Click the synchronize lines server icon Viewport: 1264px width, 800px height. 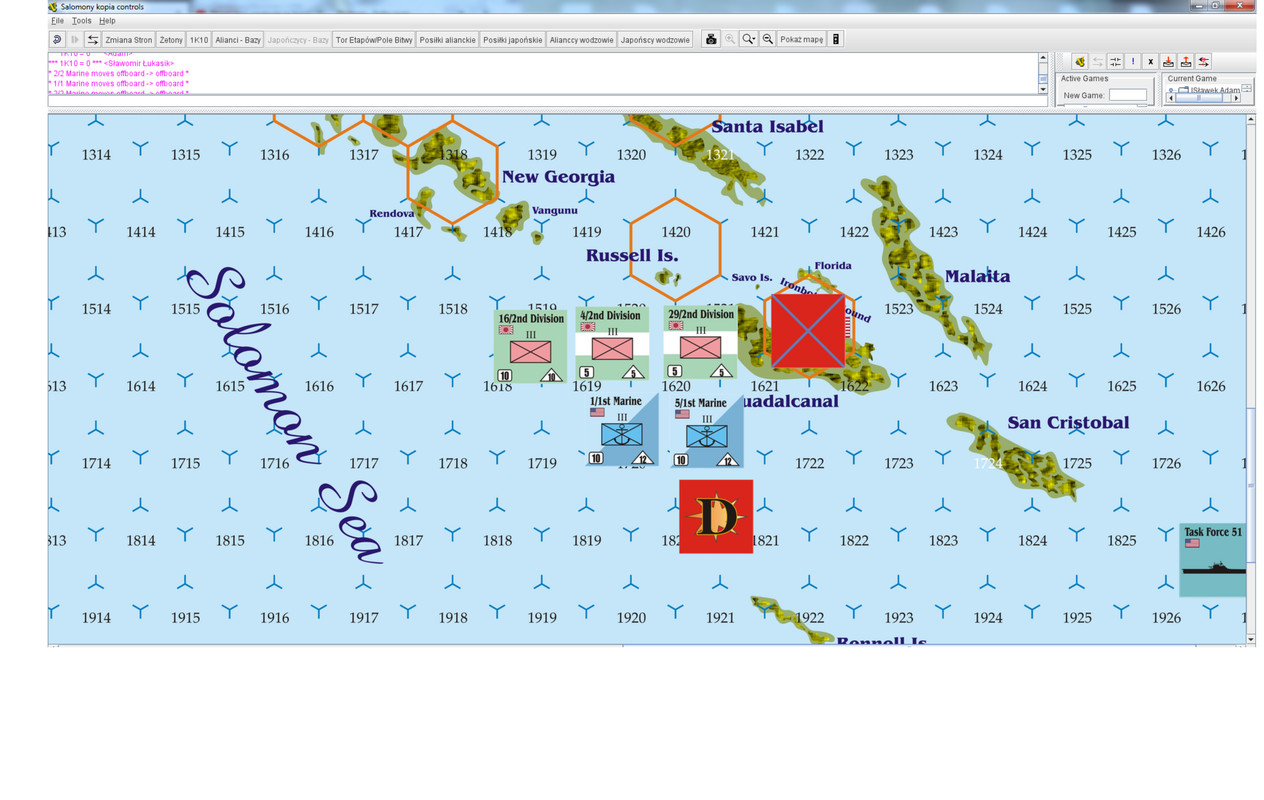click(x=1115, y=61)
